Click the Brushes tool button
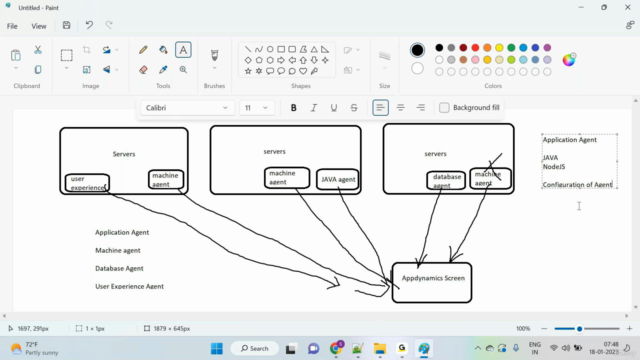This screenshot has width=640, height=360. 214,55
